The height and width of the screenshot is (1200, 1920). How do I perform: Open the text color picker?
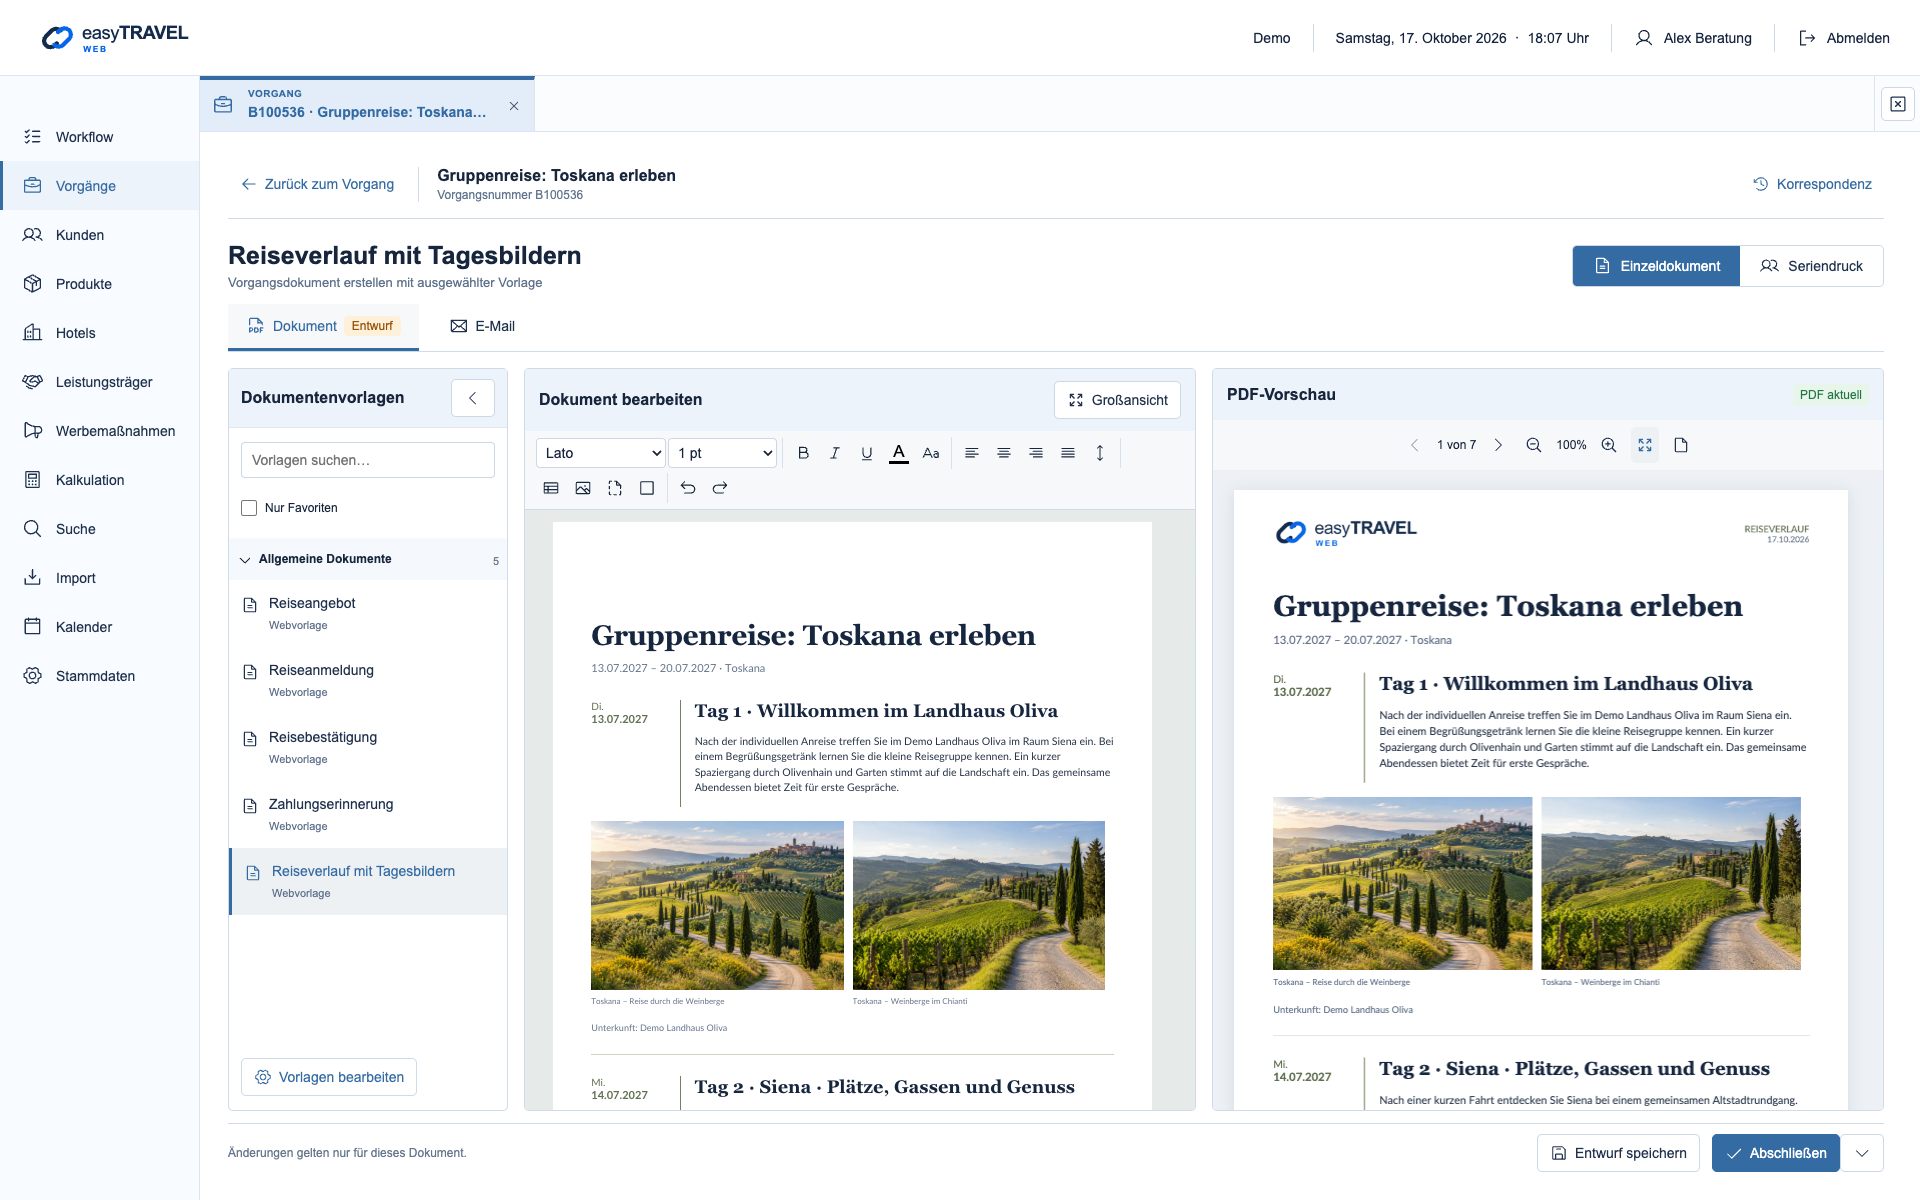899,453
